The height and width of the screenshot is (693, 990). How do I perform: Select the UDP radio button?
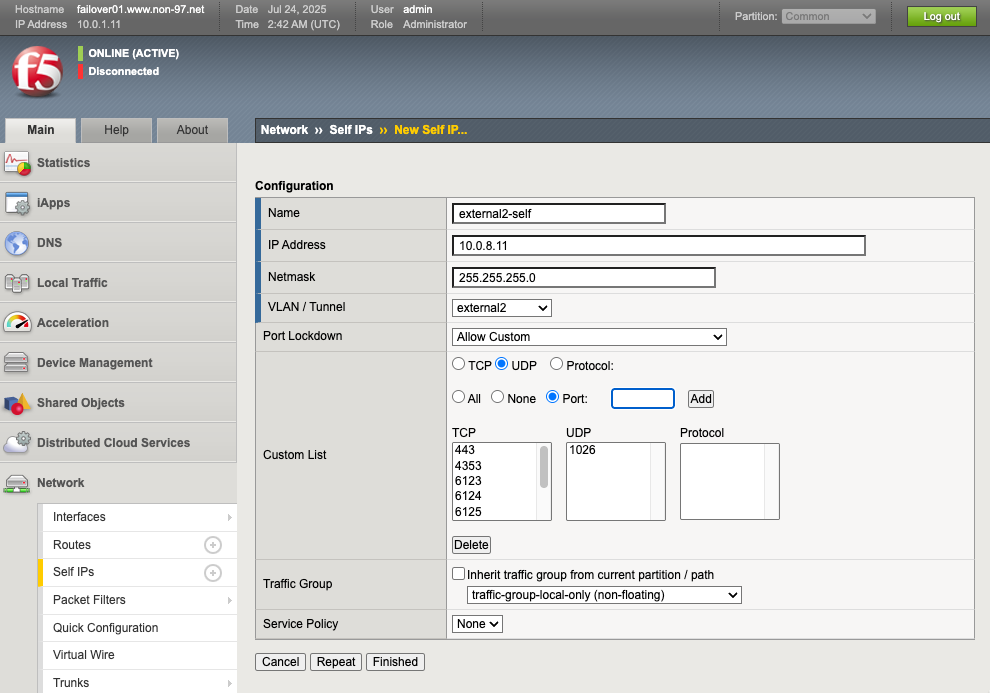pos(502,364)
